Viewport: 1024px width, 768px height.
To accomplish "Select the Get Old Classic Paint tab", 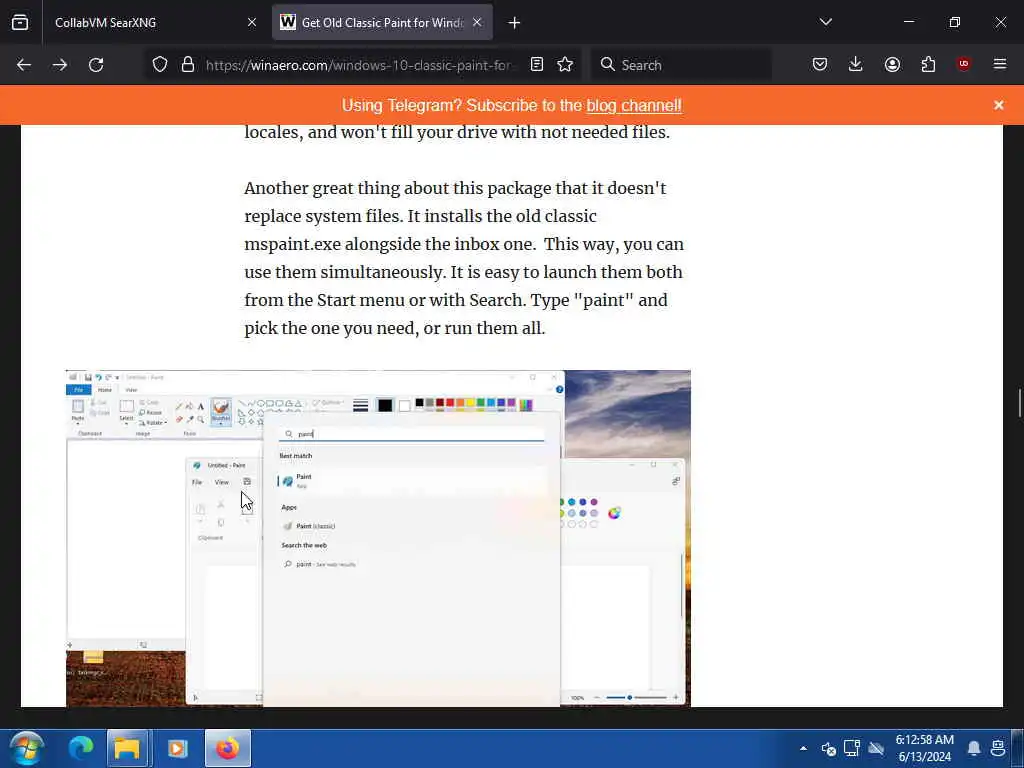I will tap(382, 22).
